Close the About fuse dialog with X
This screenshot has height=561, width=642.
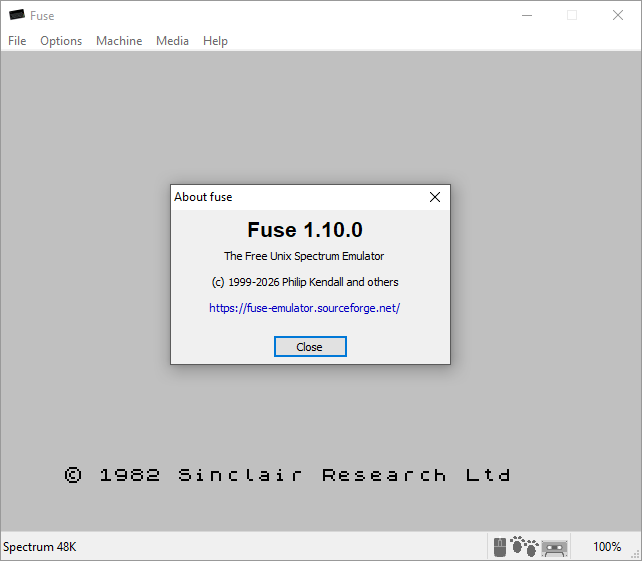(x=435, y=197)
